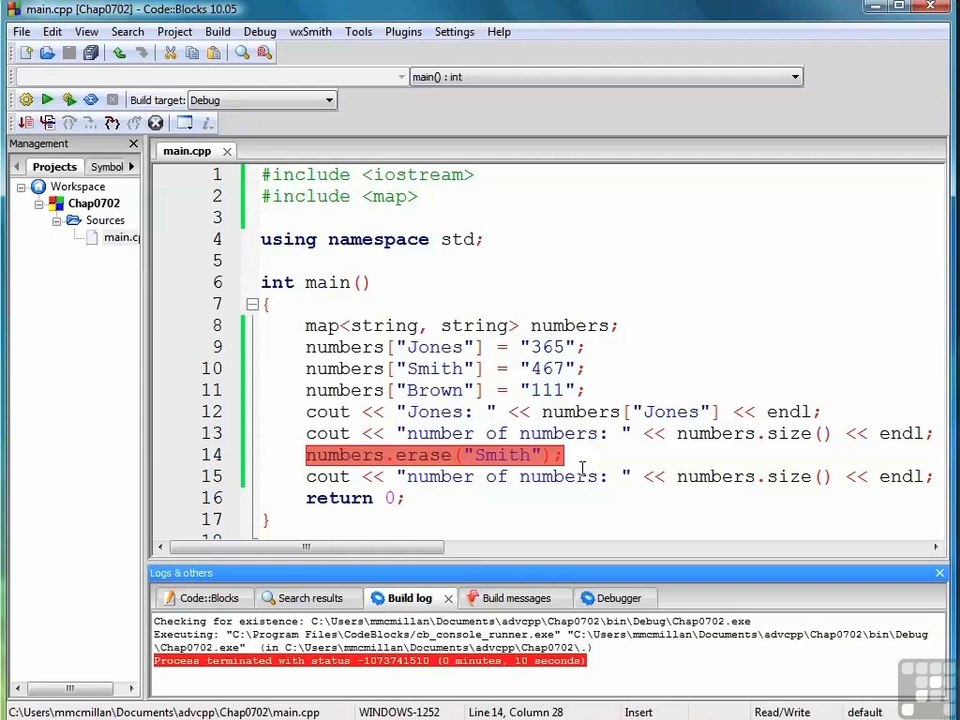
Task: Start debugging with the Debug/Continue icon
Action: (26, 123)
